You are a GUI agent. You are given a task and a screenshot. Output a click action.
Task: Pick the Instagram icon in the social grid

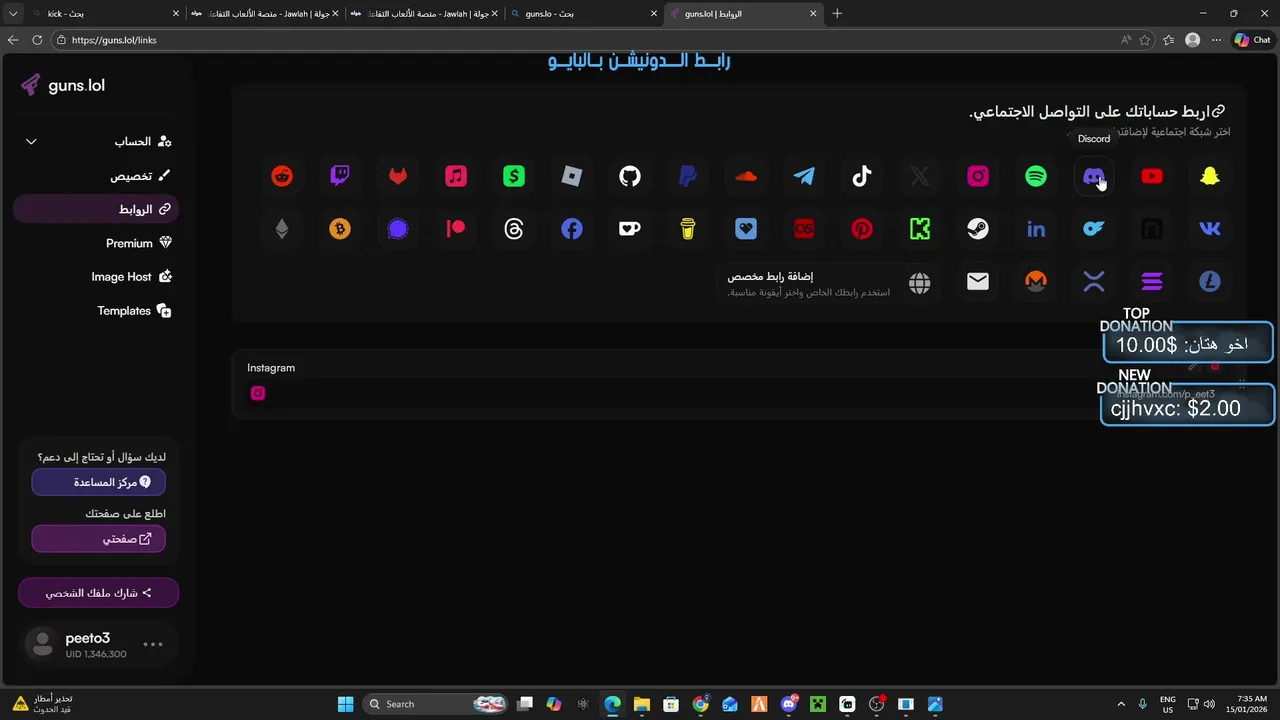[978, 177]
